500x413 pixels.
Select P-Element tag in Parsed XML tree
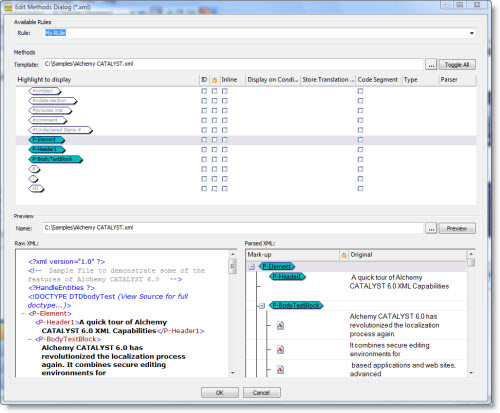coord(277,266)
